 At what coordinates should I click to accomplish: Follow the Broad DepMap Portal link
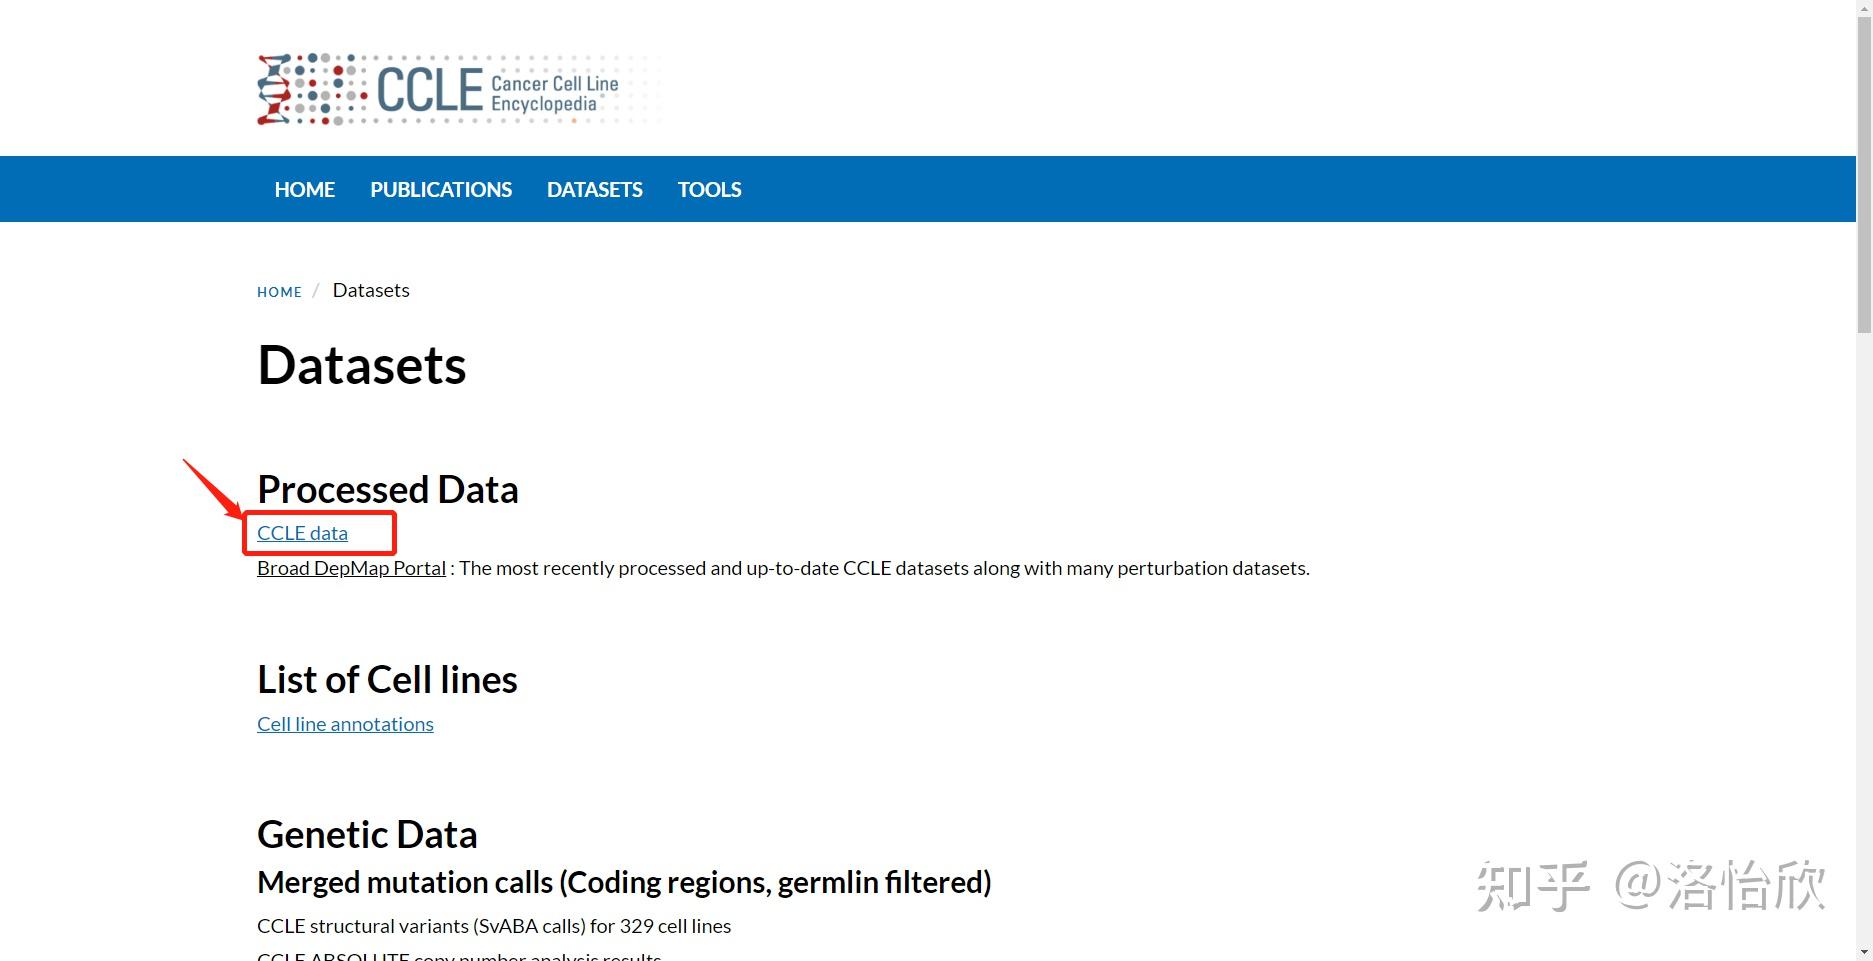coord(351,568)
